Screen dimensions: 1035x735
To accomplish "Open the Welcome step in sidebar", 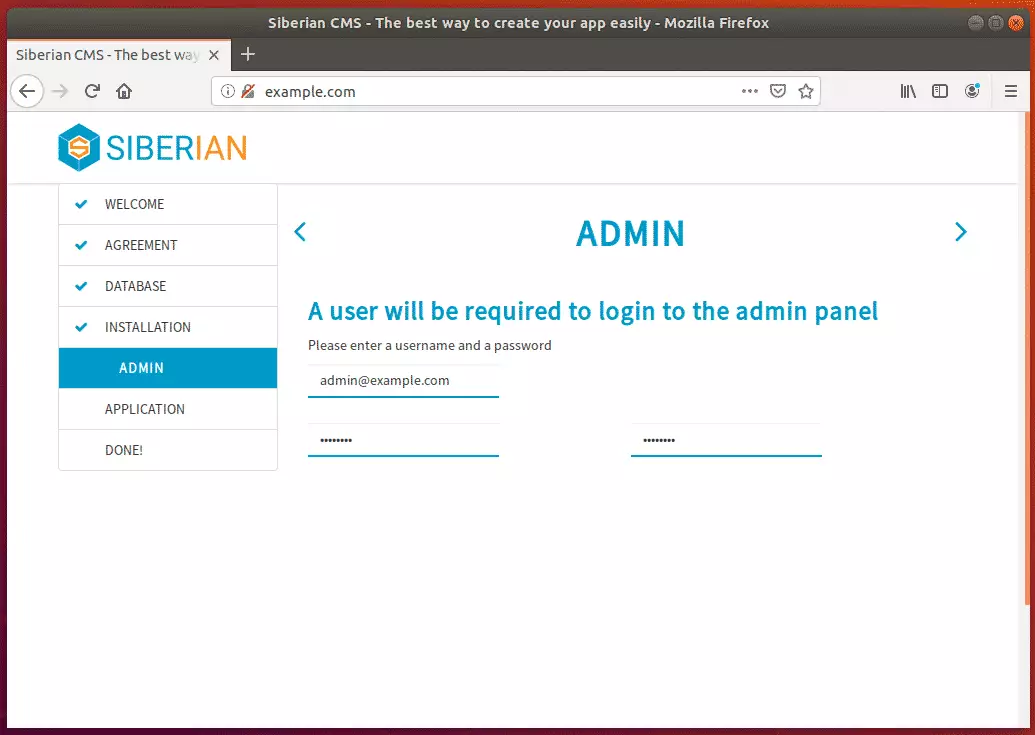I will (x=168, y=205).
